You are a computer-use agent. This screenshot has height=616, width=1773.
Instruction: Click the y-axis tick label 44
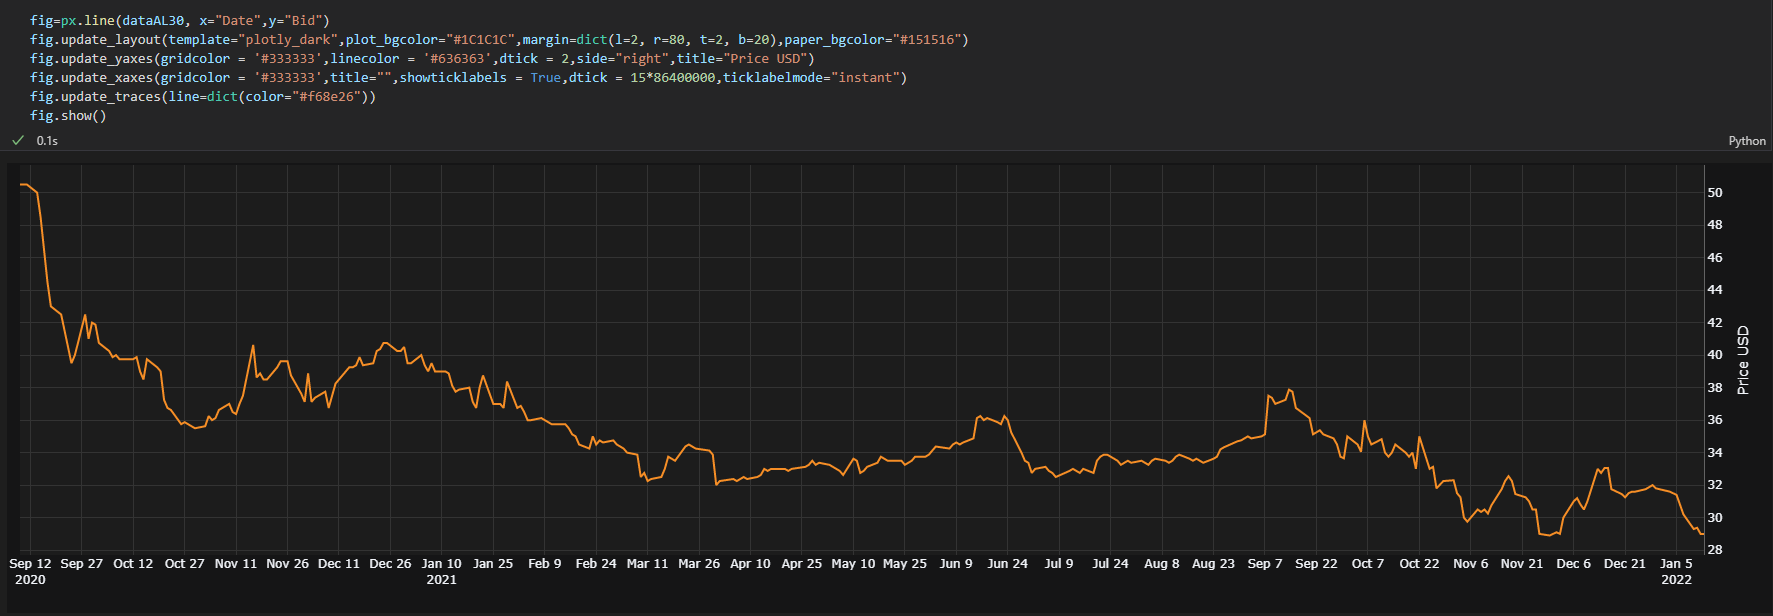pos(1715,290)
